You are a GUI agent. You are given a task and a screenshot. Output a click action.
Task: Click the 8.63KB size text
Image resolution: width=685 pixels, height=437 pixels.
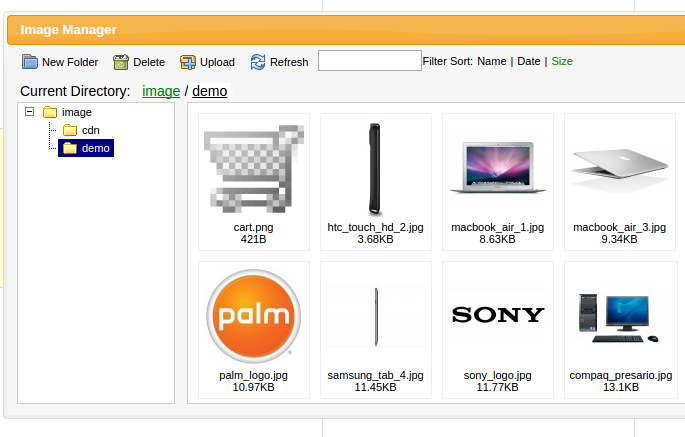point(497,239)
